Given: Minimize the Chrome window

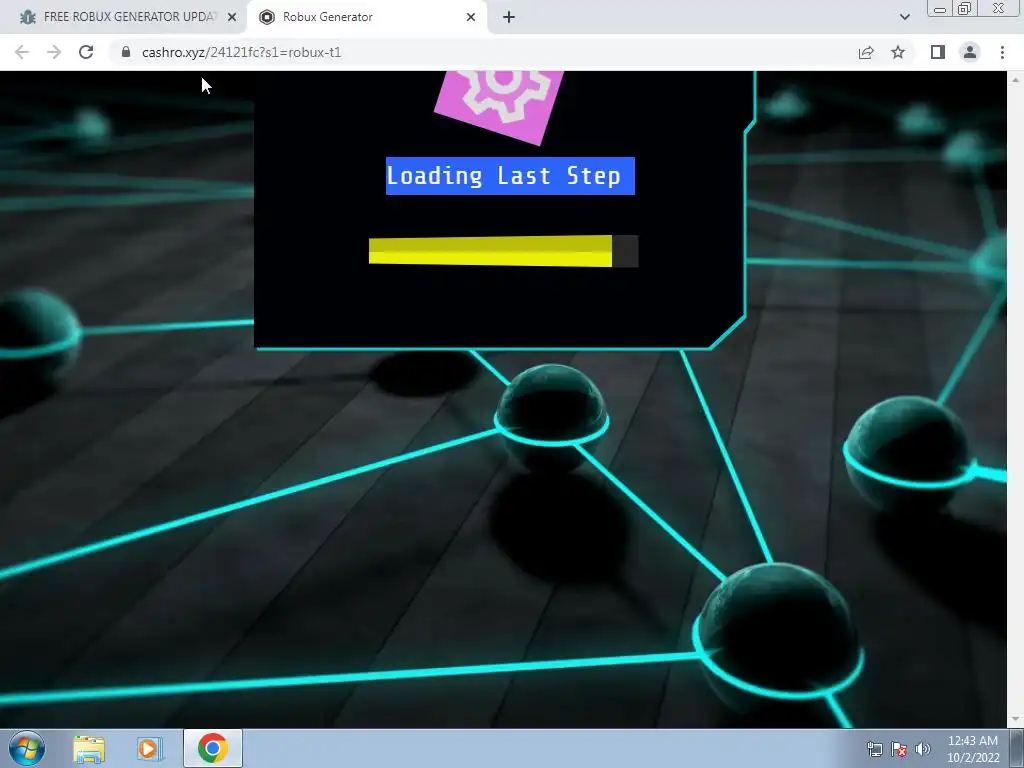Looking at the screenshot, I should point(940,9).
